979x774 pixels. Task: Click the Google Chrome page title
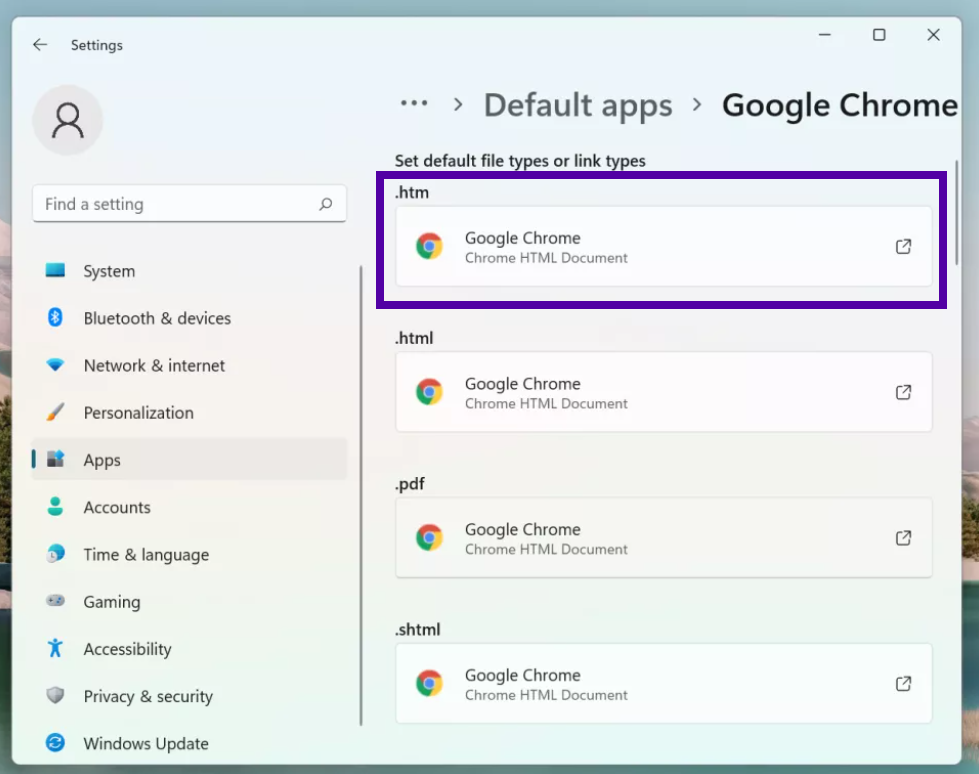(840, 105)
